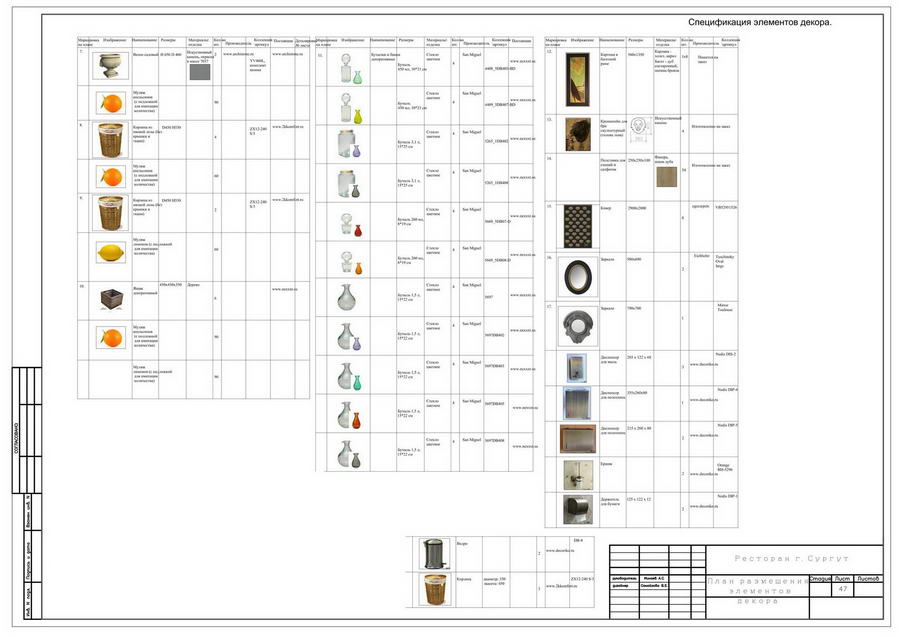The height and width of the screenshot is (637, 900).
Task: Select the bracket technical drawing sketch
Action: [639, 129]
